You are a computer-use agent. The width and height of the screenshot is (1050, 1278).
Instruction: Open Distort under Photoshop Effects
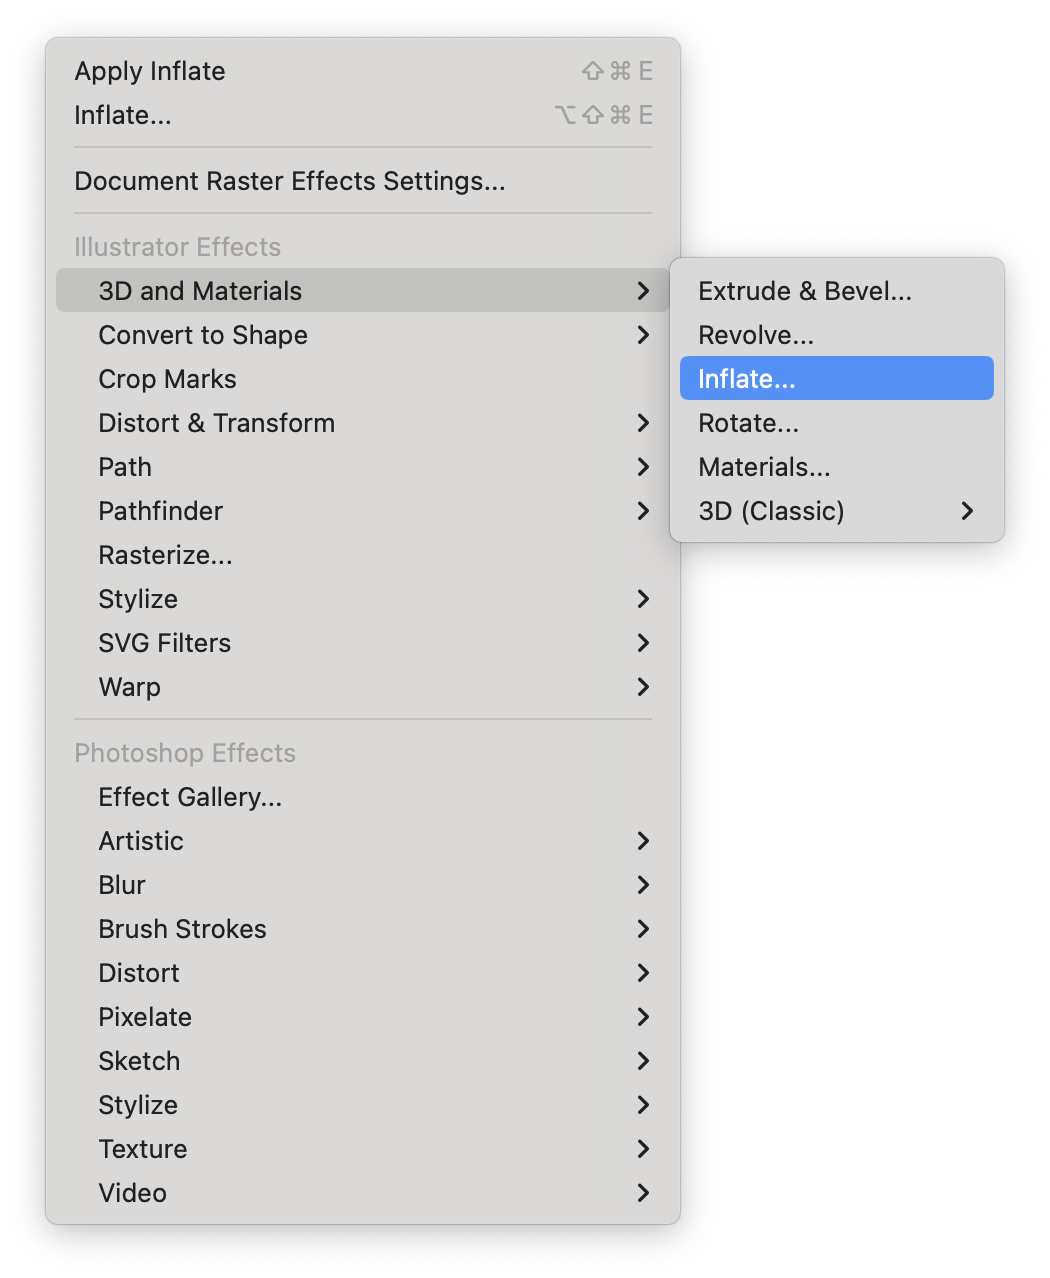363,973
